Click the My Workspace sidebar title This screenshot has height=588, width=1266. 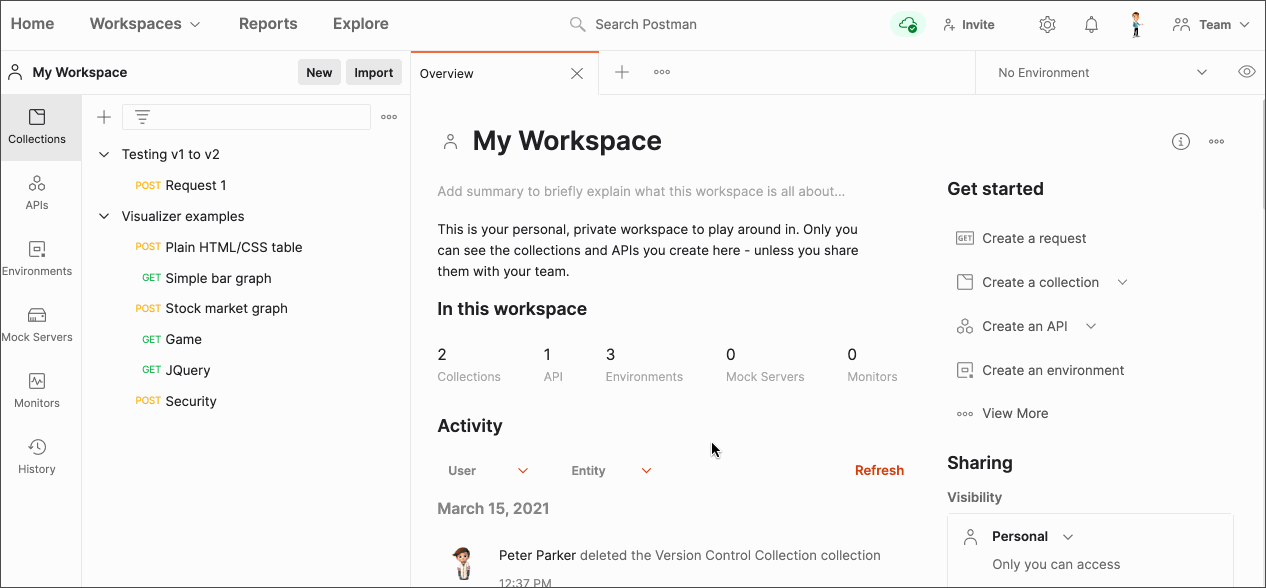80,72
